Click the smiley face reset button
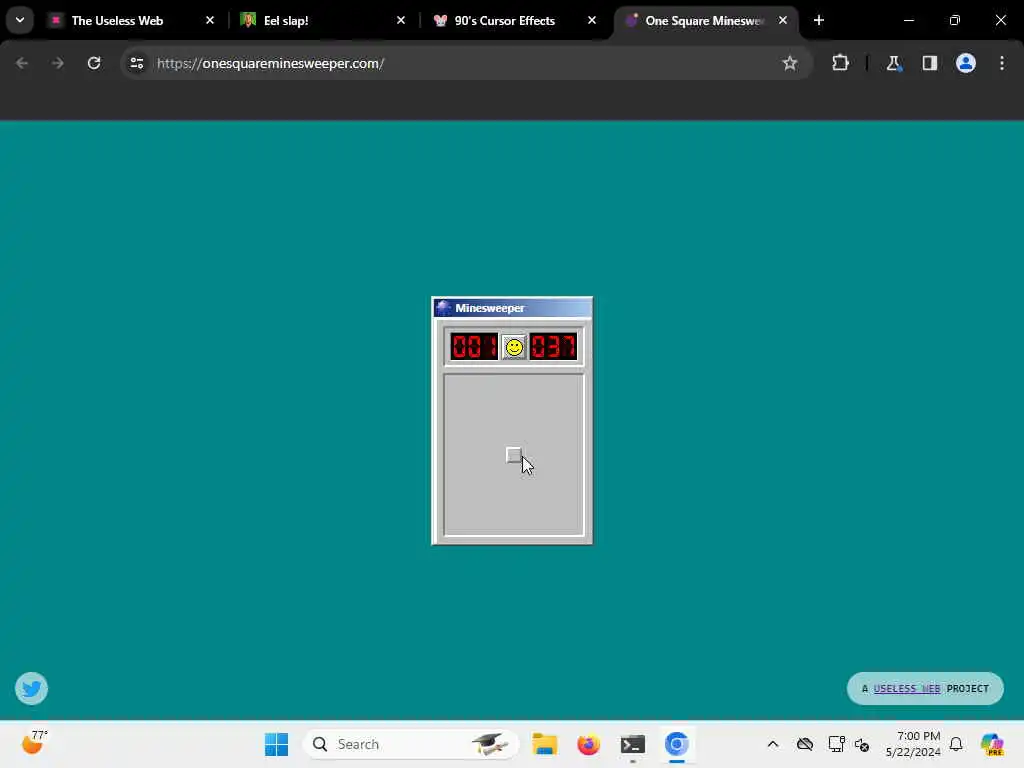This screenshot has height=768, width=1024. click(514, 347)
